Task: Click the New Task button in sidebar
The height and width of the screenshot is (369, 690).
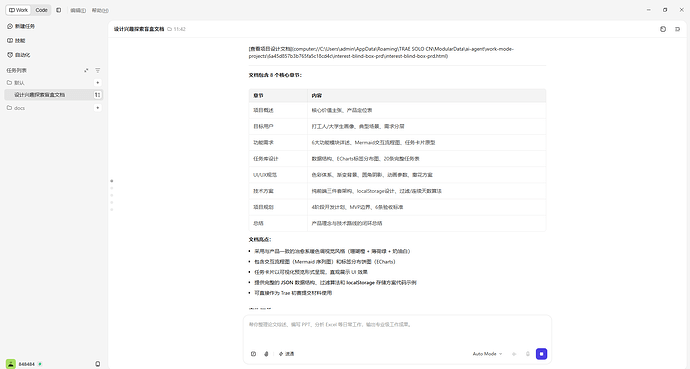Action: pyautogui.click(x=21, y=26)
